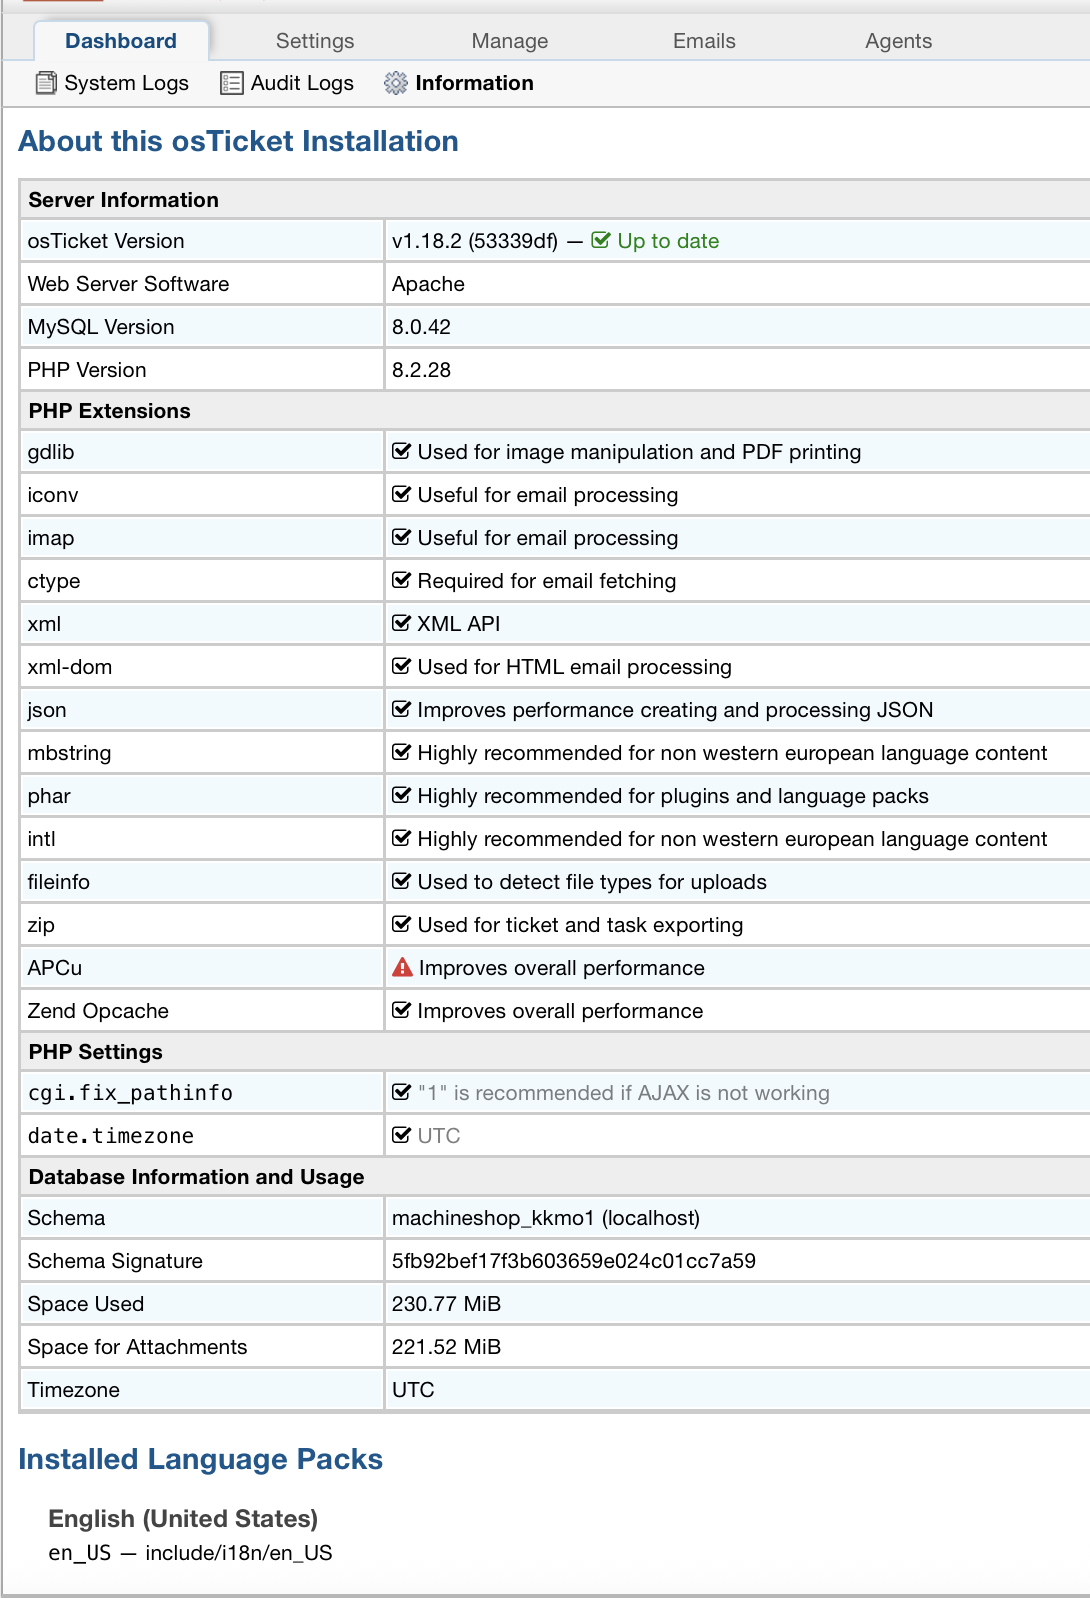Viewport: 1090px width, 1598px height.
Task: Click the System Logs link
Action: coord(126,83)
